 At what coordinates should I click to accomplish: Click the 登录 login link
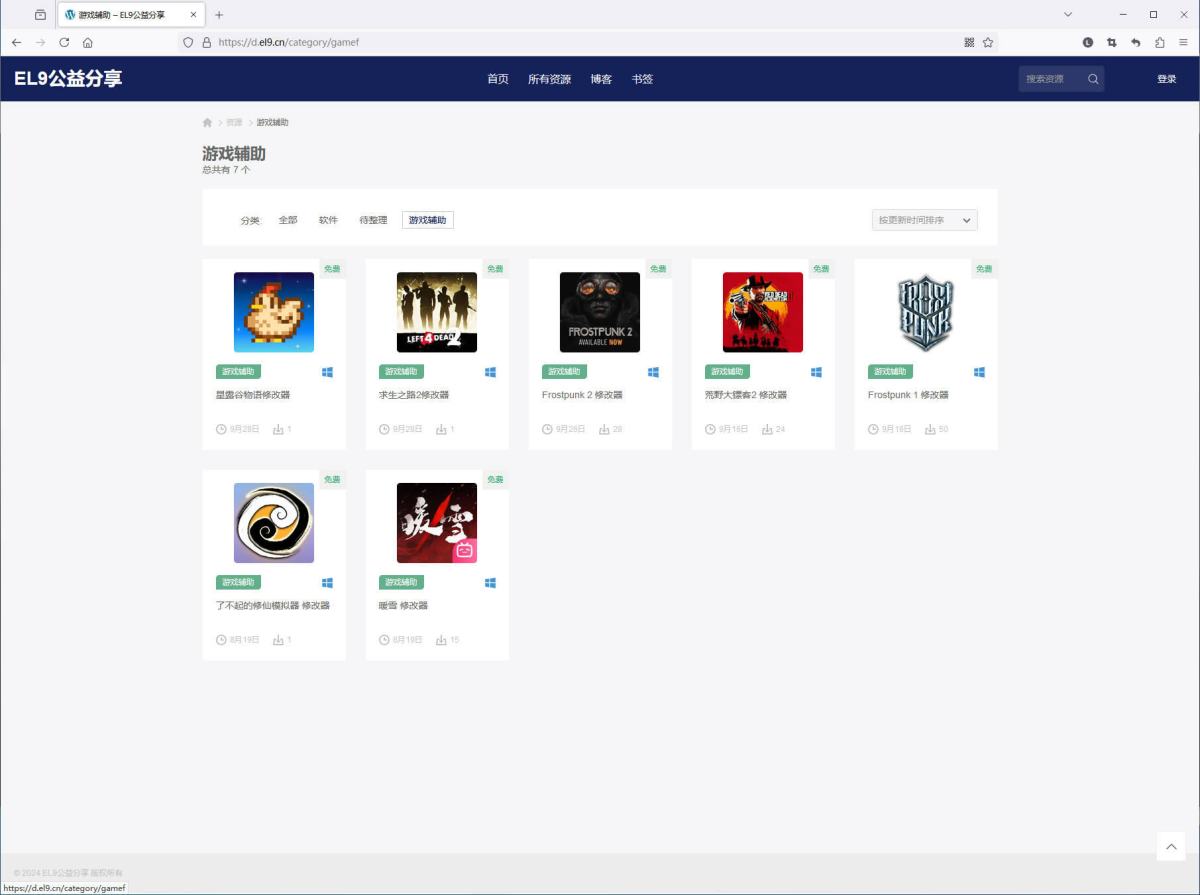[x=1166, y=79]
